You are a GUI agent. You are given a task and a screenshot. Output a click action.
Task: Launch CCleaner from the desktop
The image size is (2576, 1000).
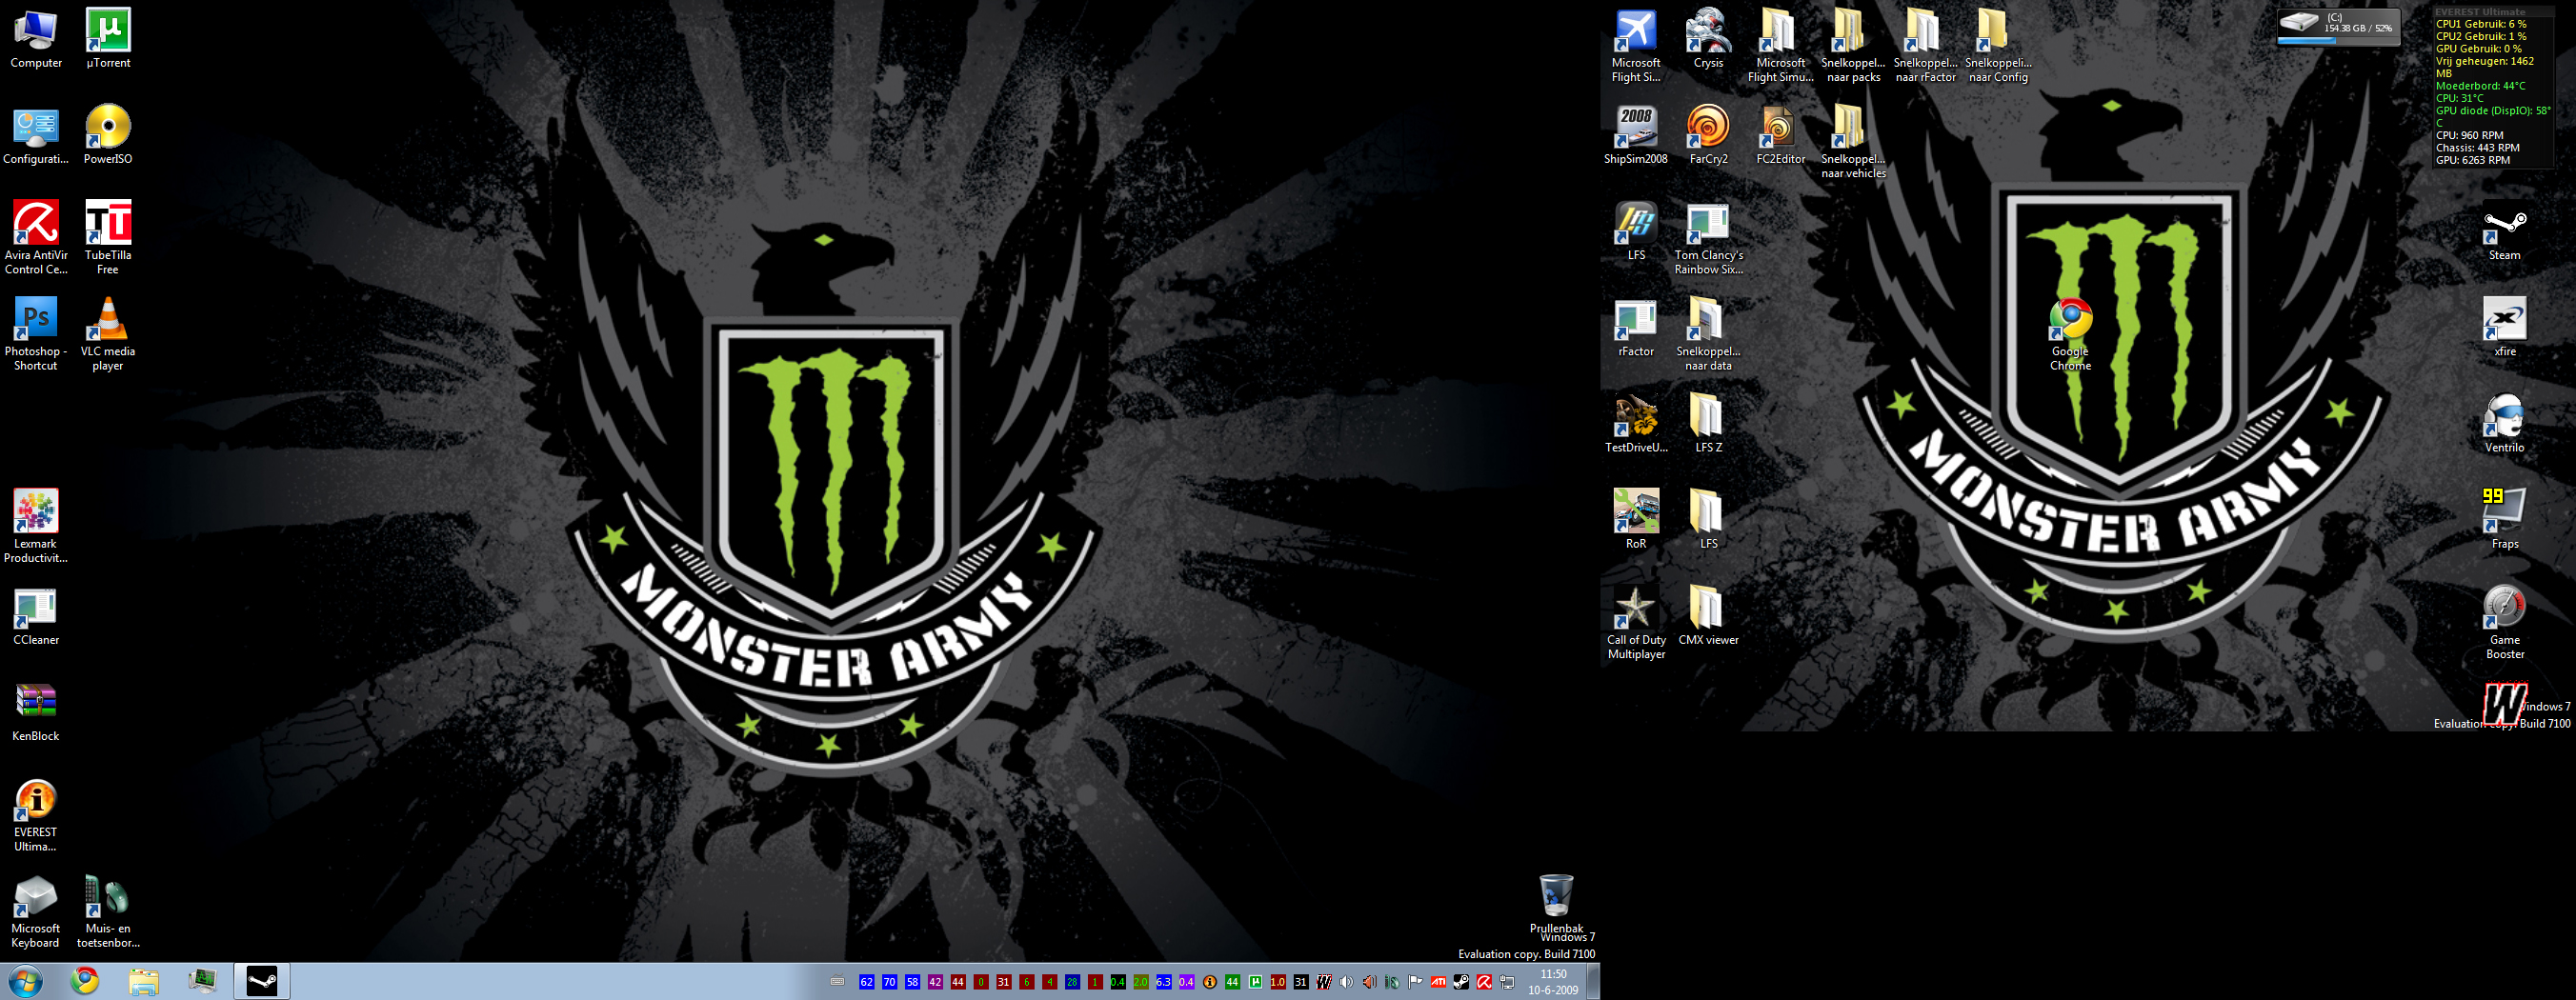pyautogui.click(x=36, y=616)
